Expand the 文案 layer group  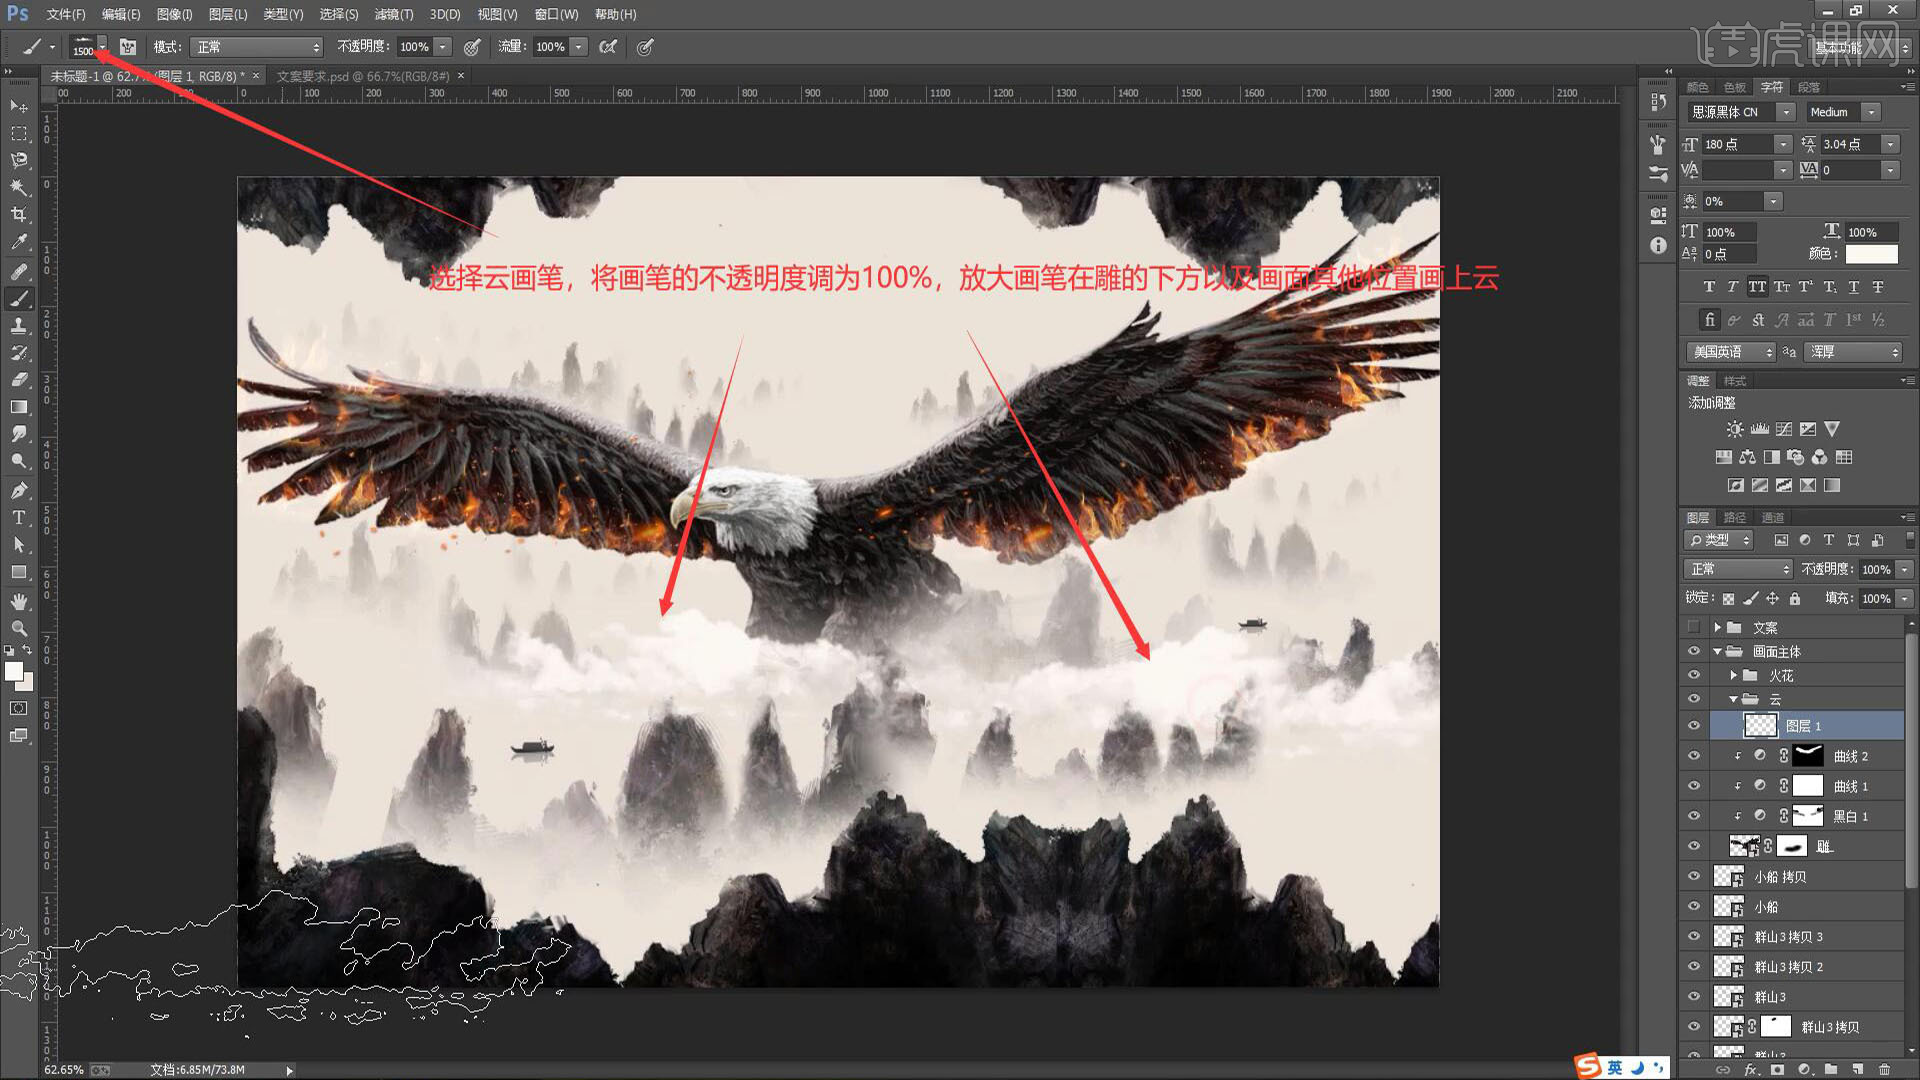pyautogui.click(x=1717, y=628)
